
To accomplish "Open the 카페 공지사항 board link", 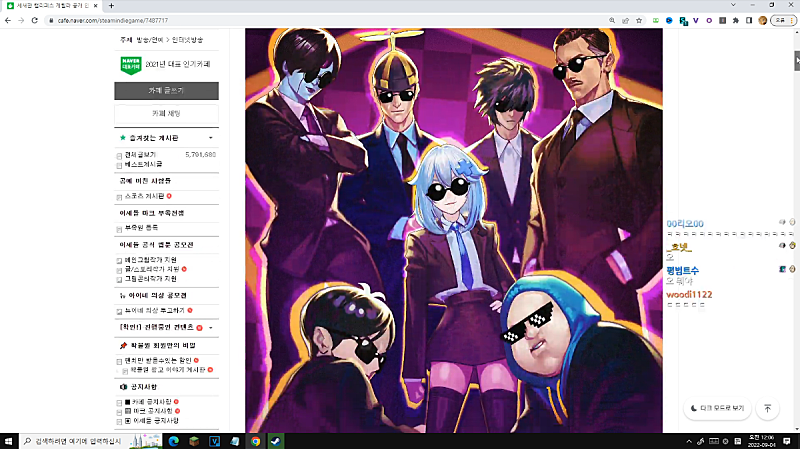I will point(152,402).
